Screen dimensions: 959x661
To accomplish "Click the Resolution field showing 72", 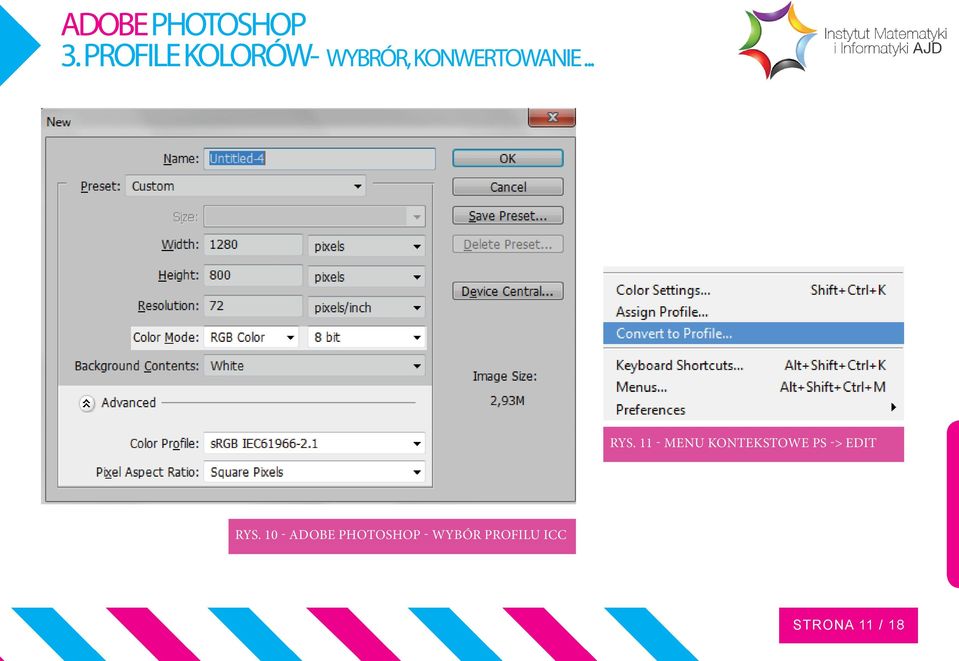I will 253,306.
